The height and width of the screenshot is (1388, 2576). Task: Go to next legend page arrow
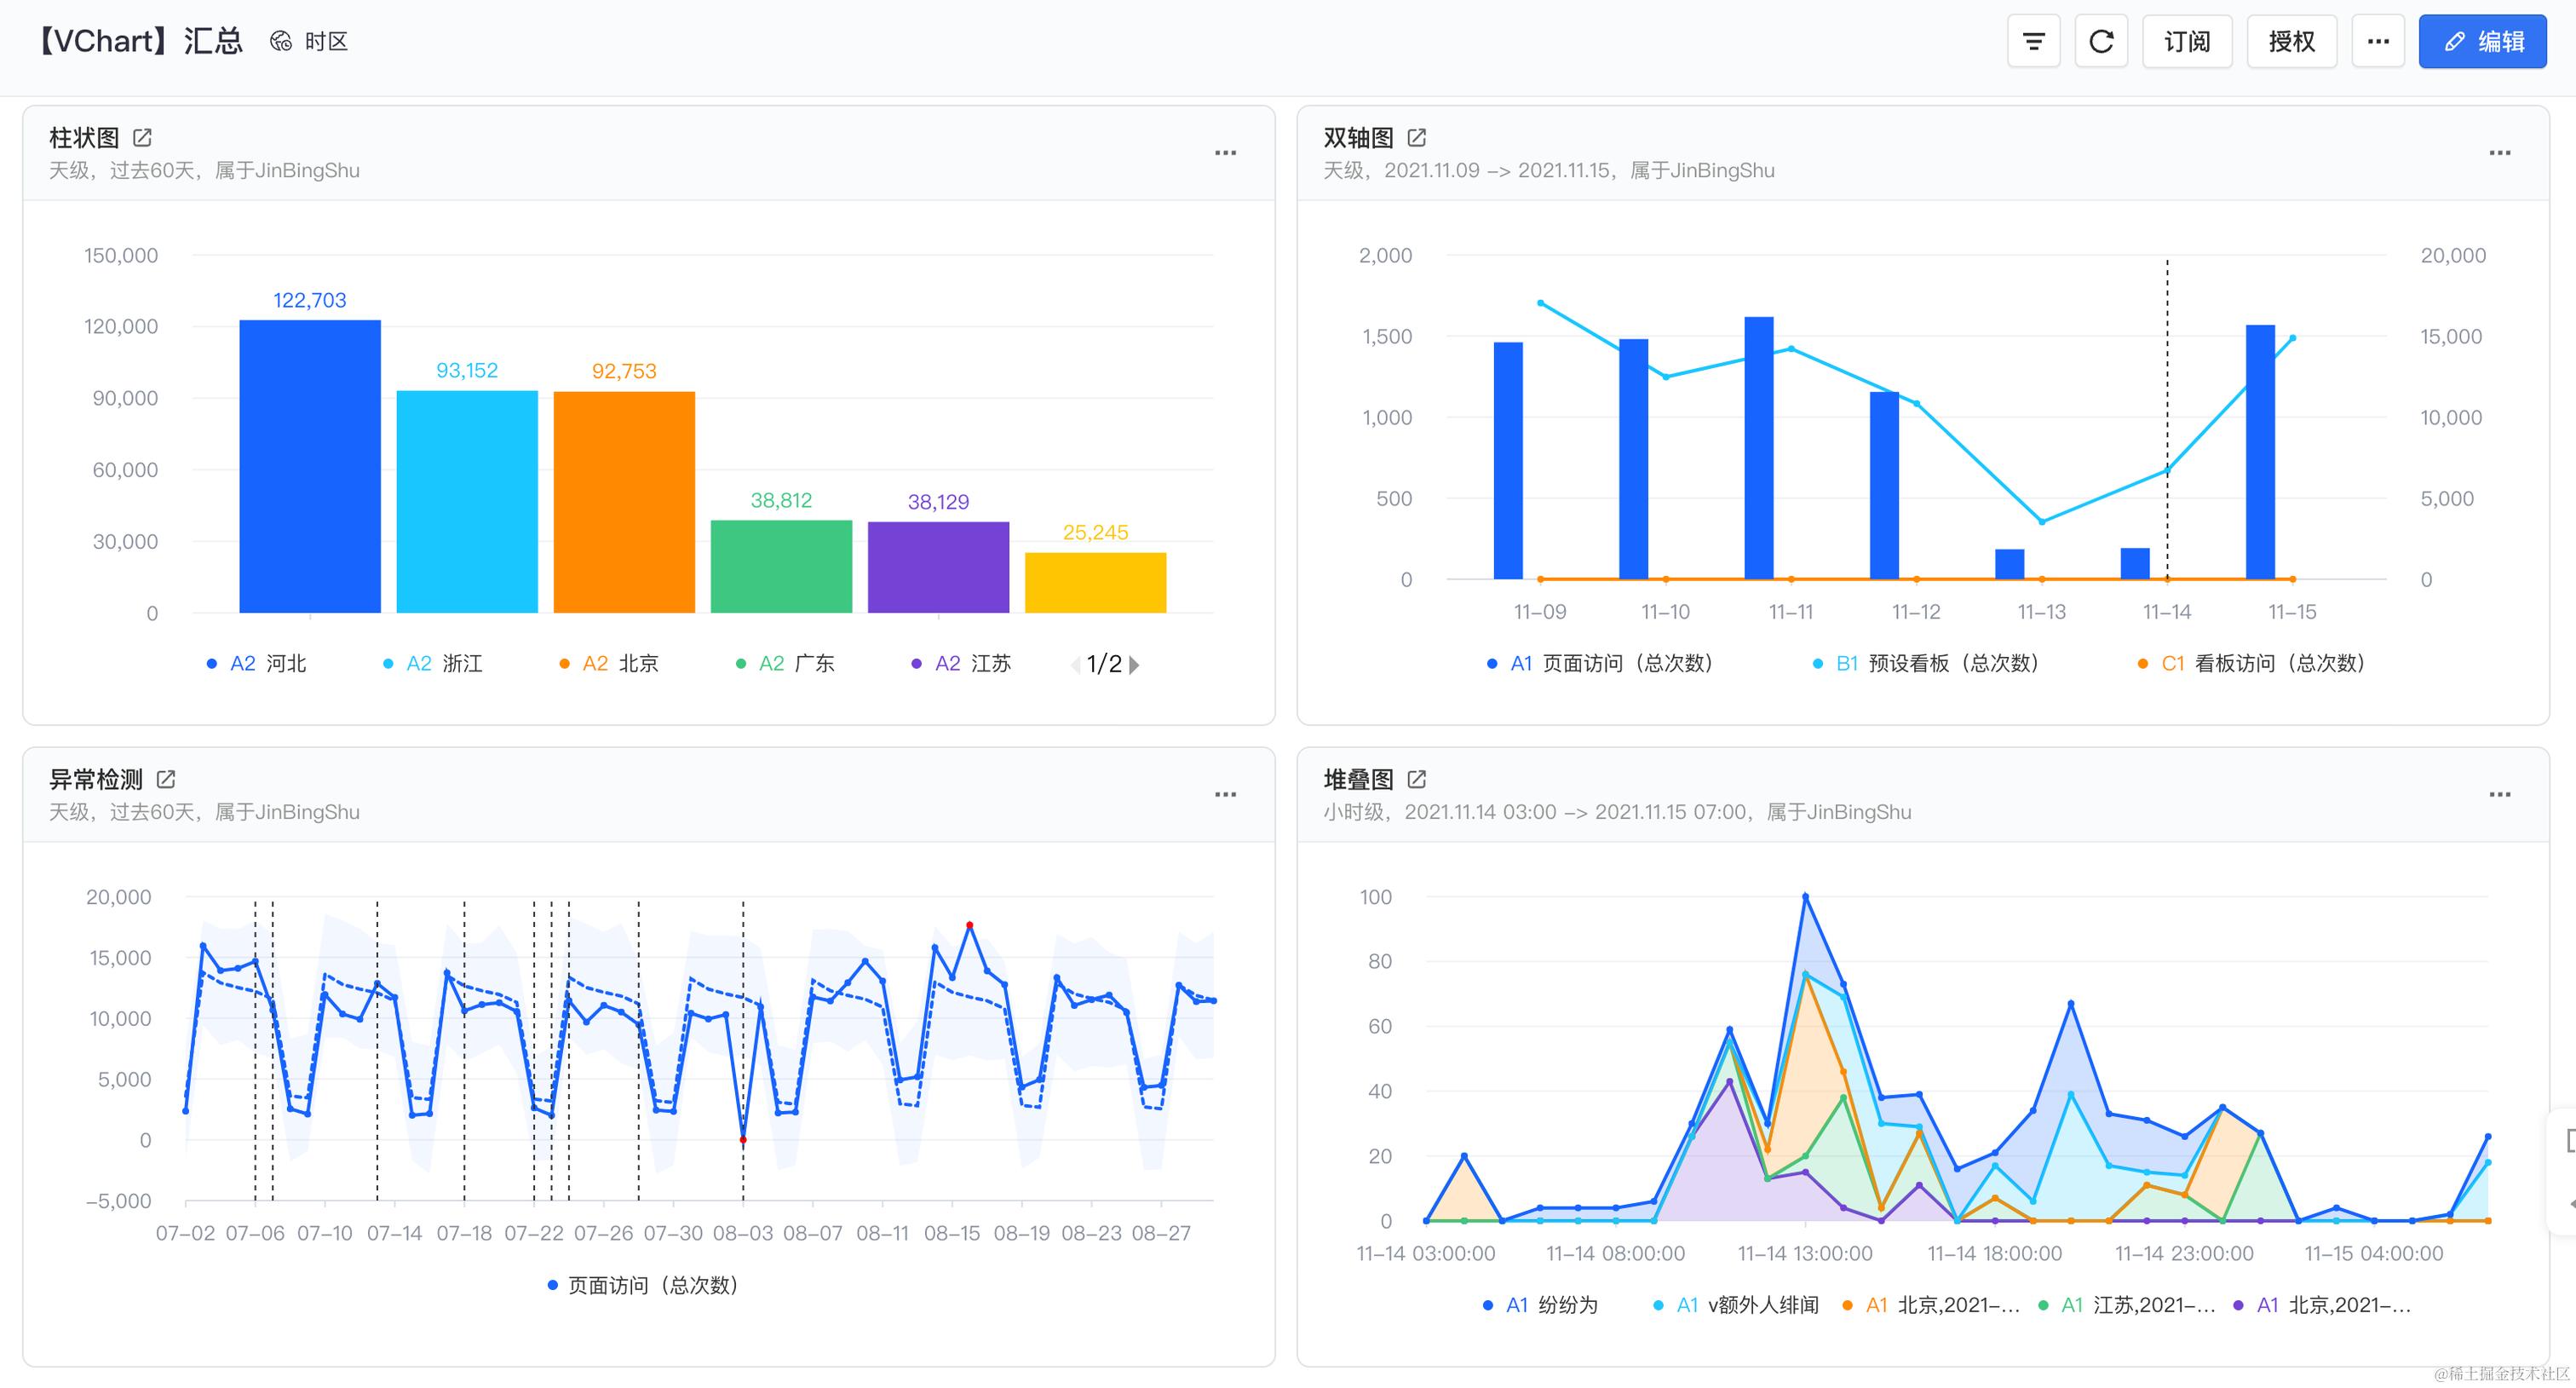pos(1134,665)
